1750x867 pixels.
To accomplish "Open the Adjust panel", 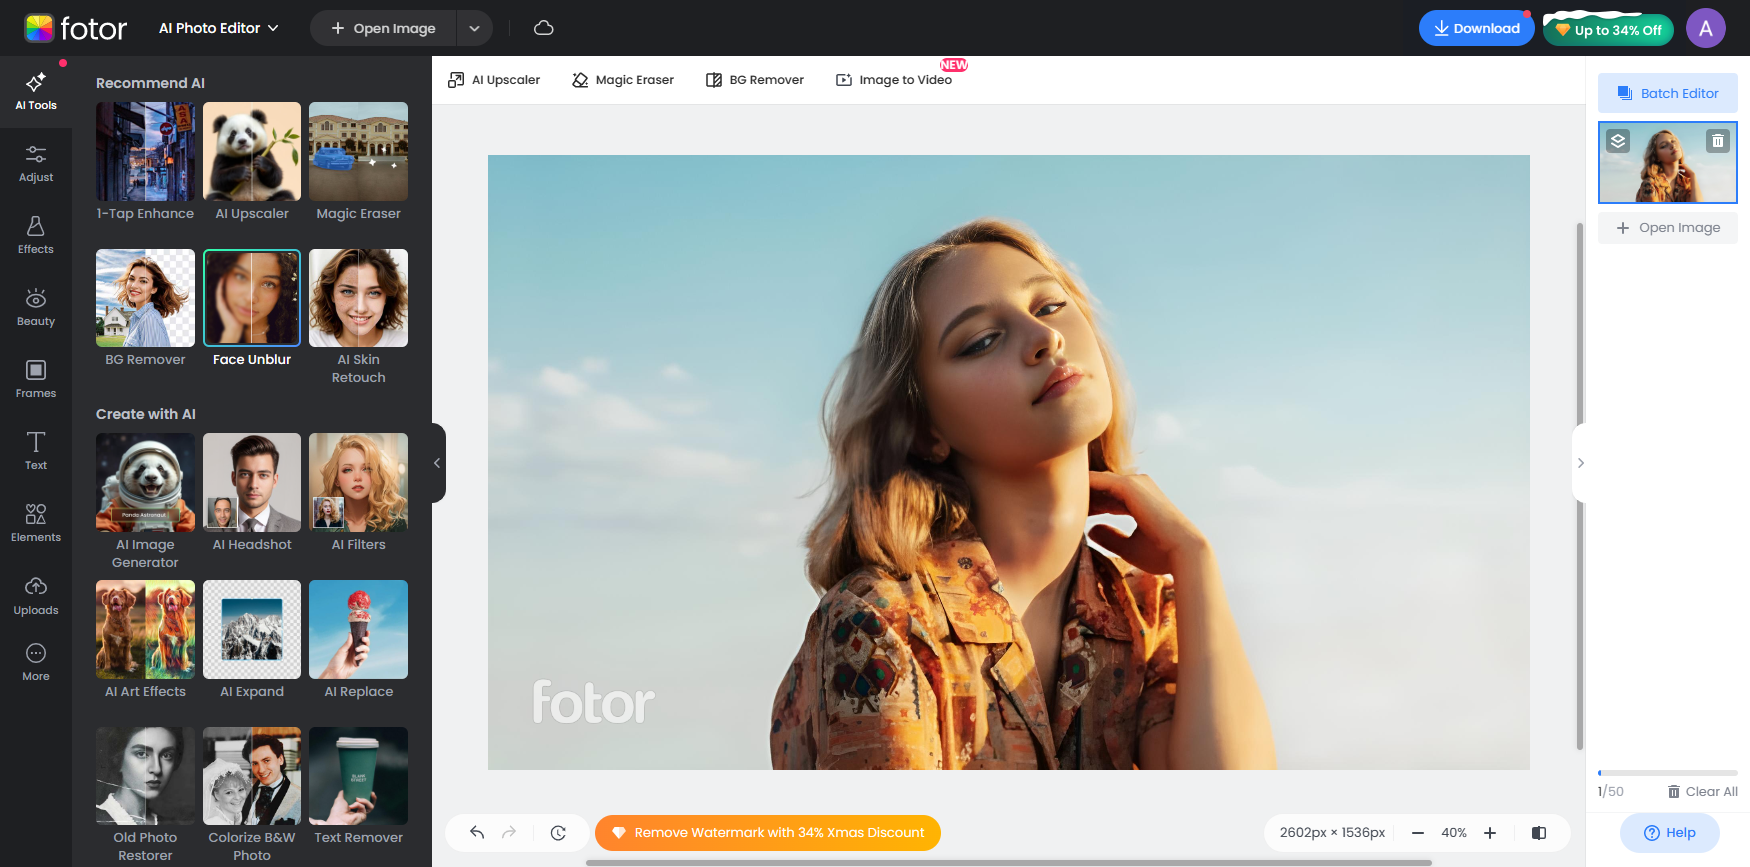I will click(x=36, y=164).
